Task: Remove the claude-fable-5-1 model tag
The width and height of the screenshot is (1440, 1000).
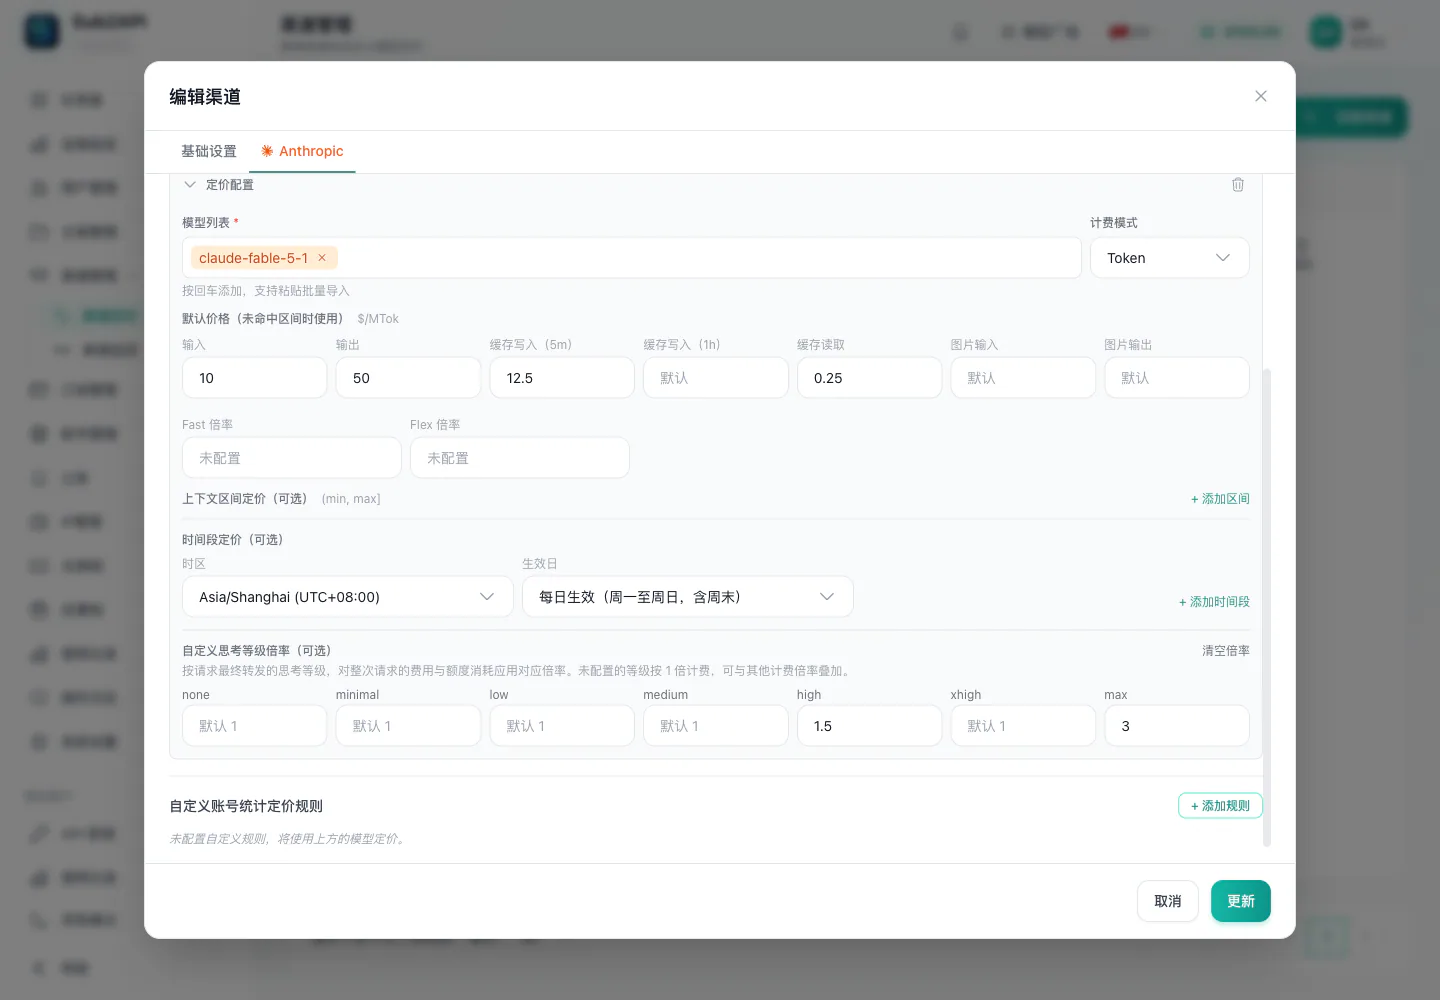Action: pos(322,258)
